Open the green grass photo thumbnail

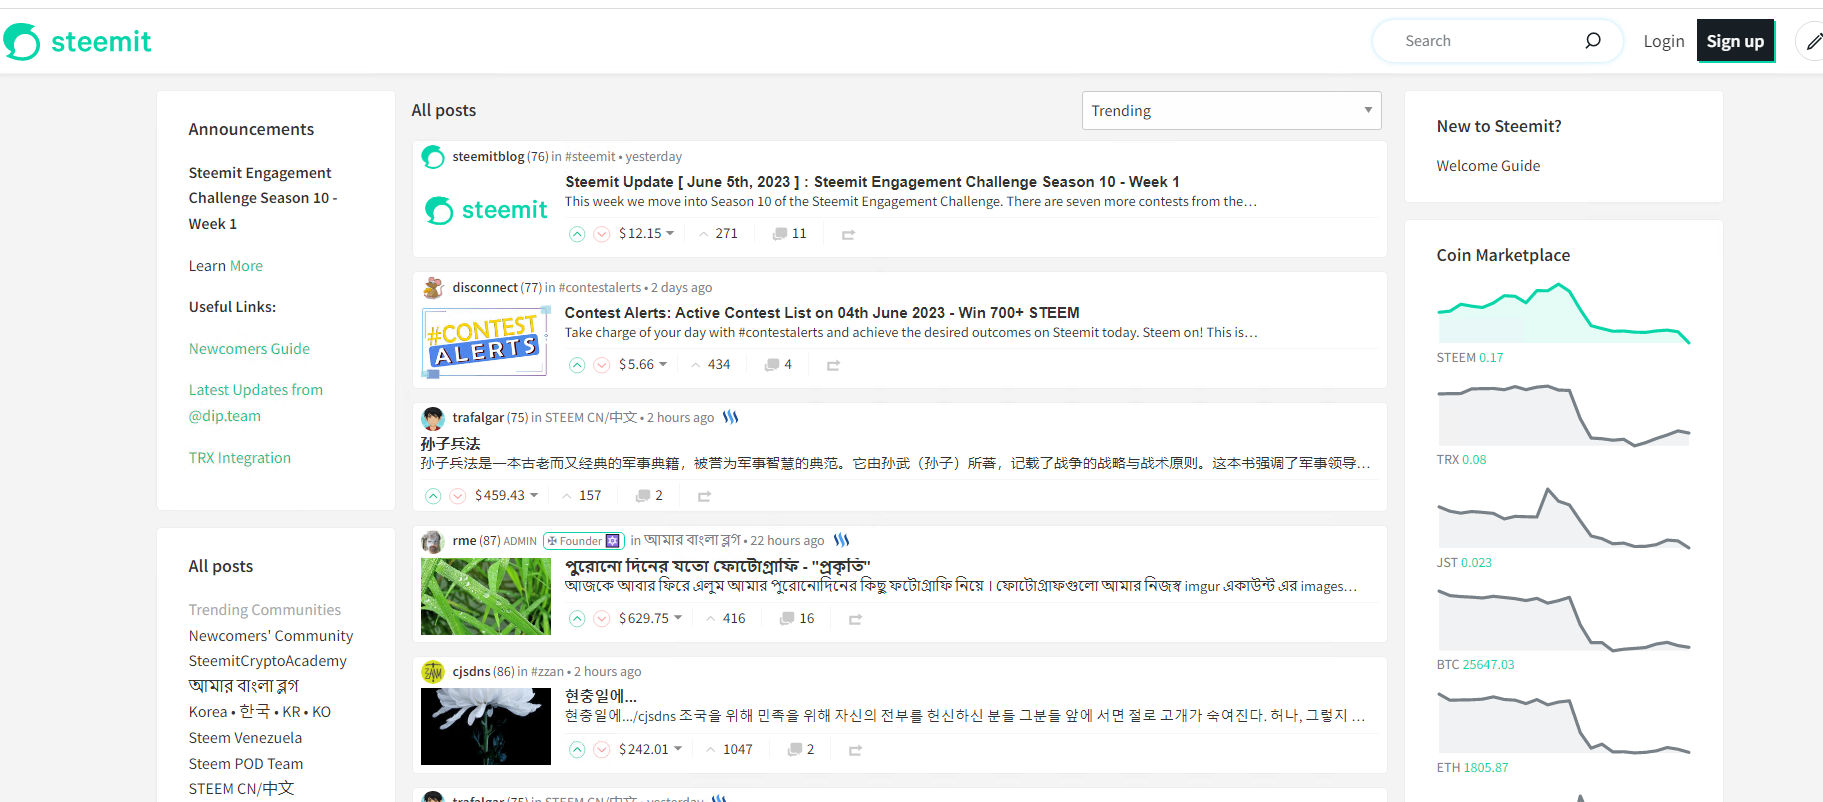click(x=486, y=596)
